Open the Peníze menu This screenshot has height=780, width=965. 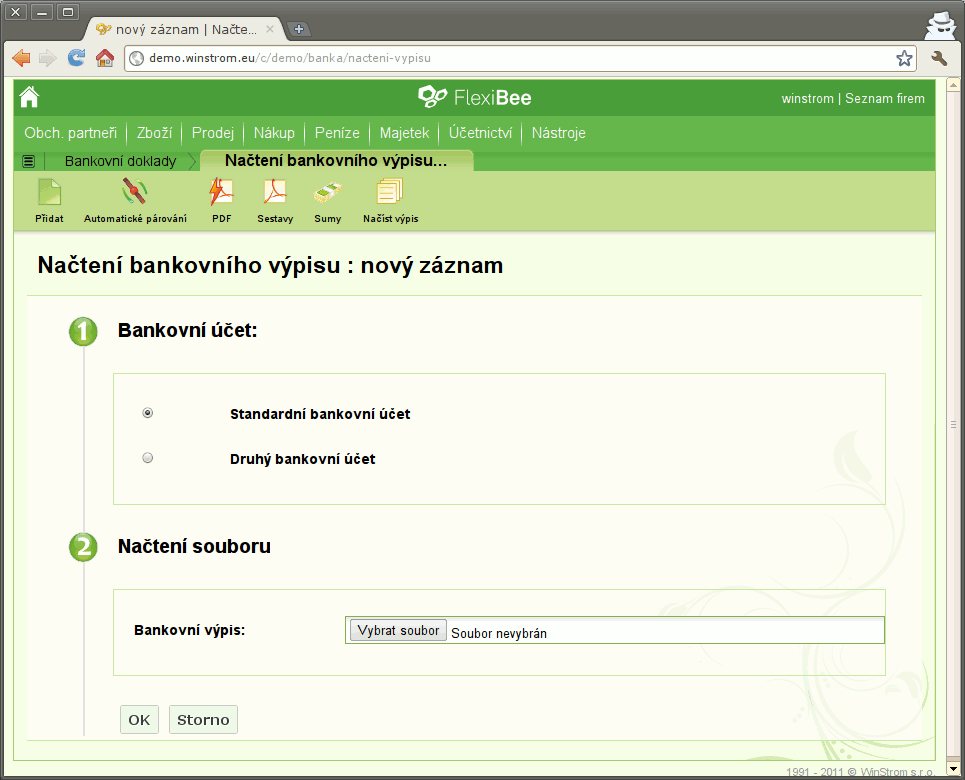[x=337, y=133]
